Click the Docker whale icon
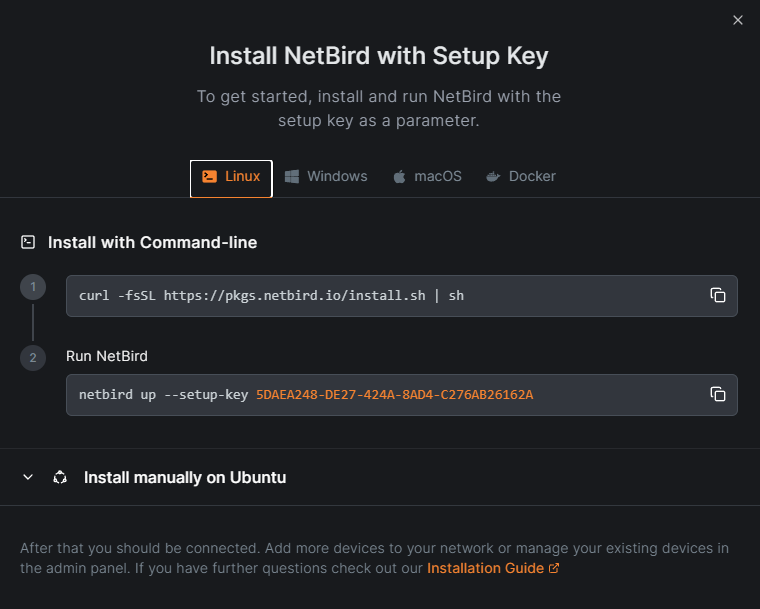Viewport: 760px width, 609px height. 493,177
